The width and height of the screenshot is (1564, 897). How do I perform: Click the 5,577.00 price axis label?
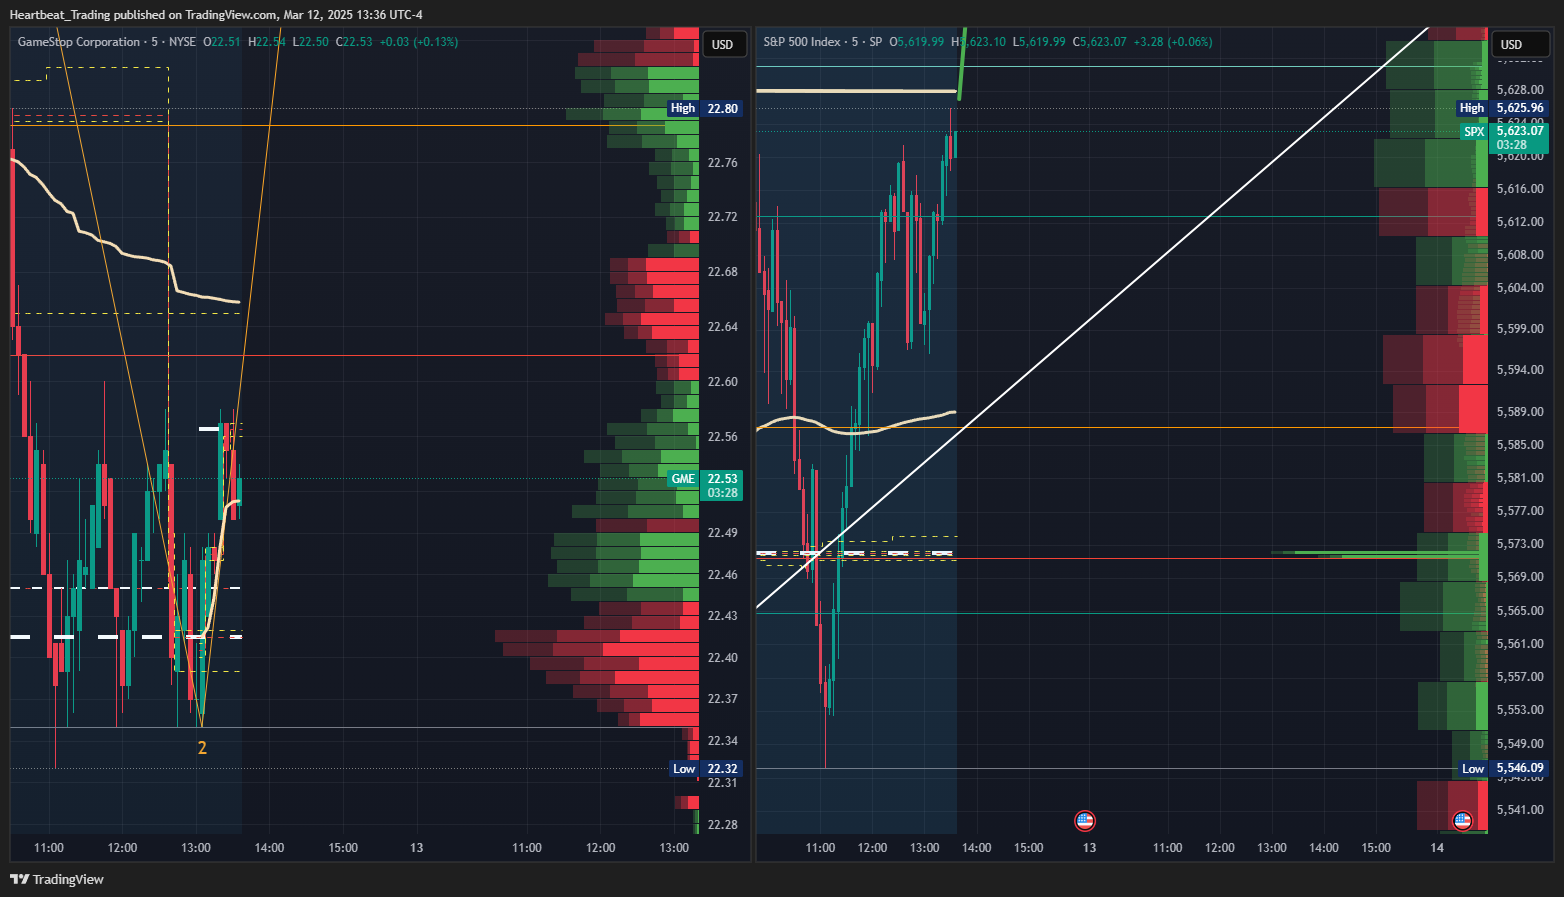click(1520, 511)
